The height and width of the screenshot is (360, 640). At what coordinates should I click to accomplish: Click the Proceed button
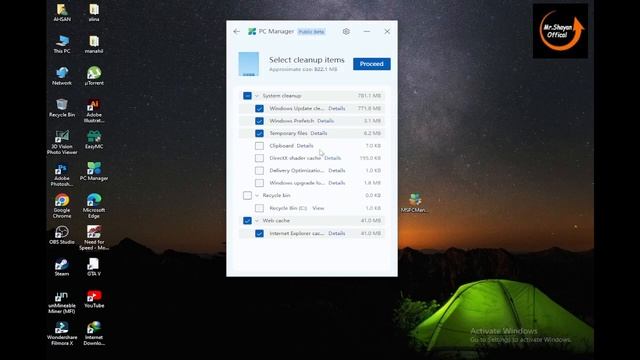coord(371,64)
